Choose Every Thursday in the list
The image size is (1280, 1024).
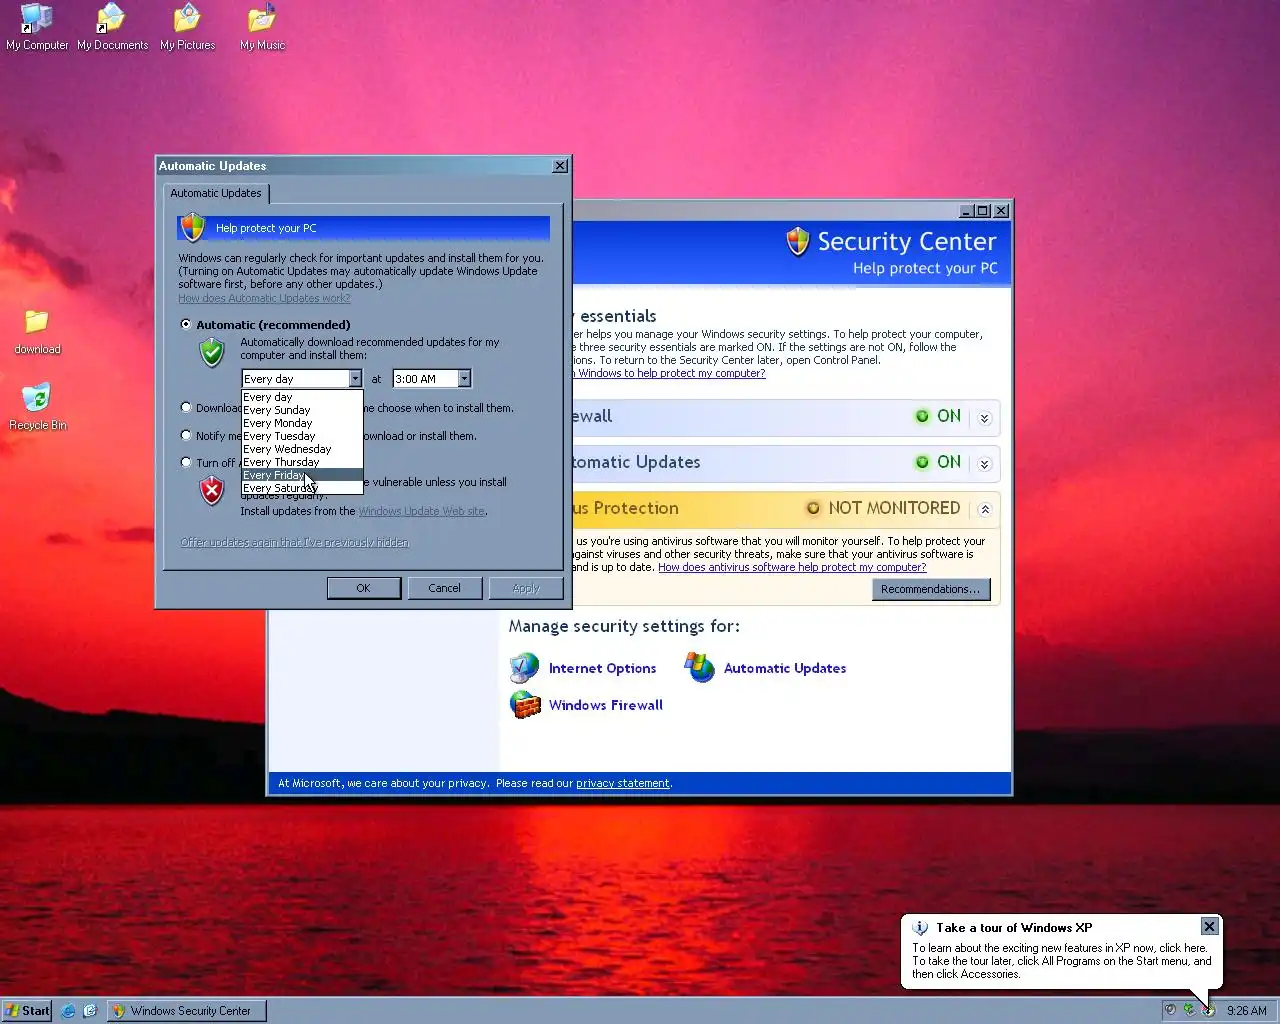click(302, 462)
